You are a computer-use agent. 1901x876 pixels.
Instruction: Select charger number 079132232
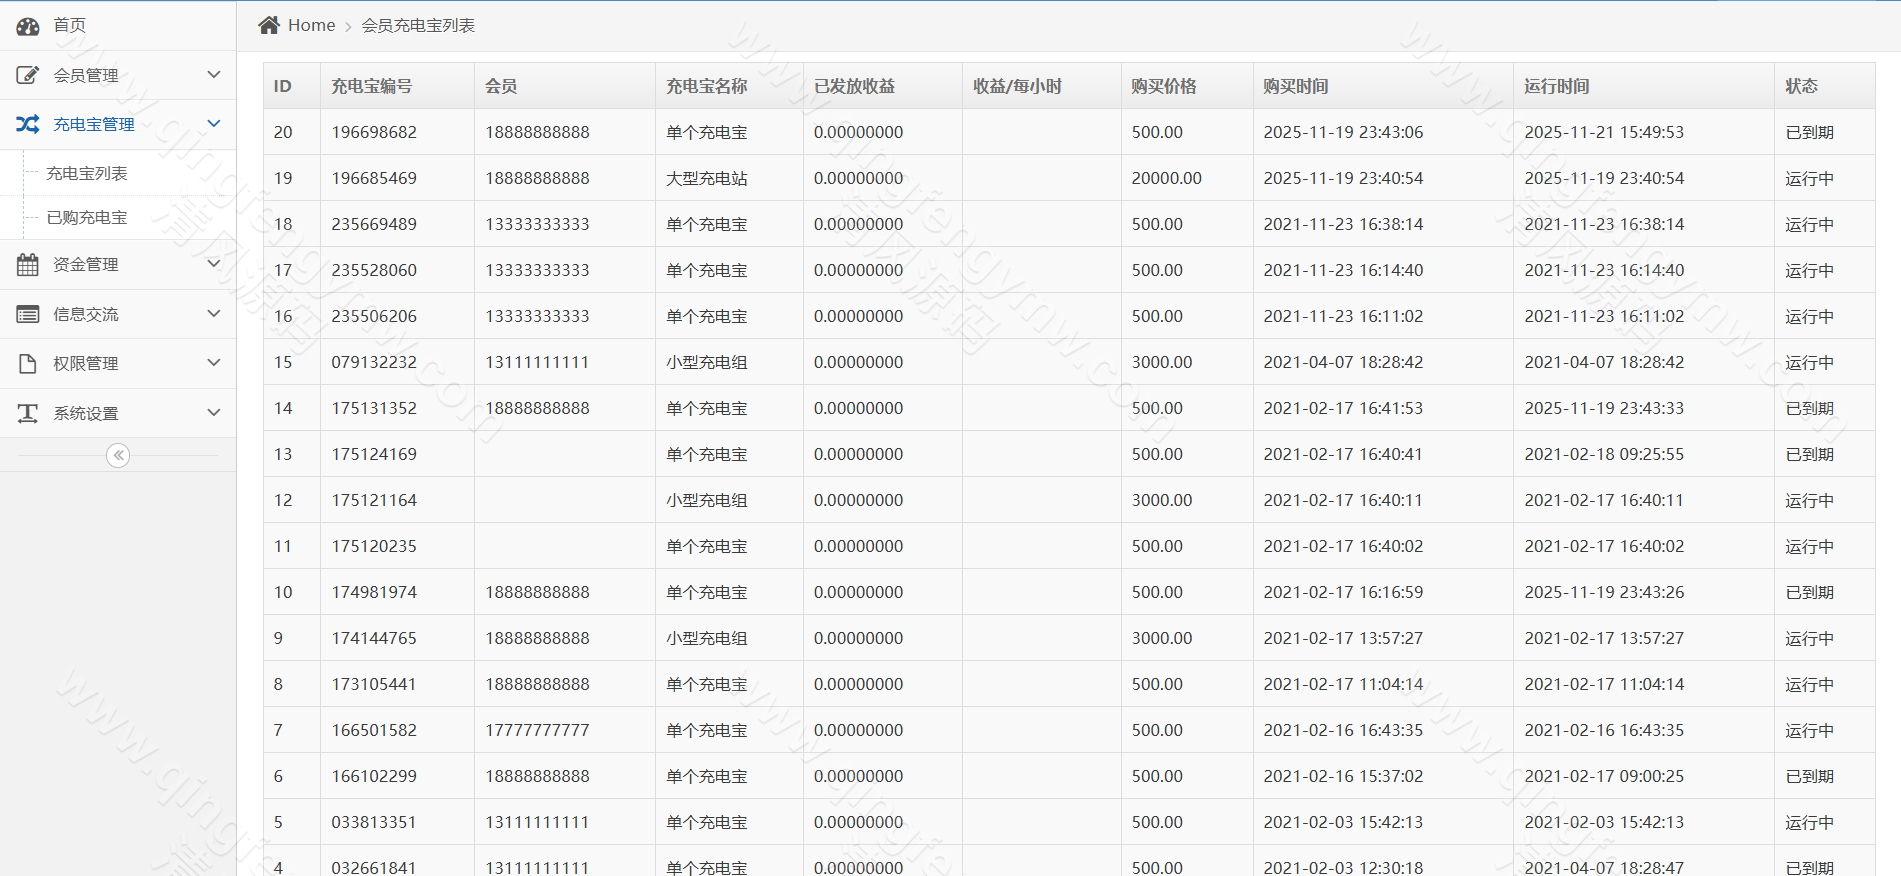tap(374, 362)
